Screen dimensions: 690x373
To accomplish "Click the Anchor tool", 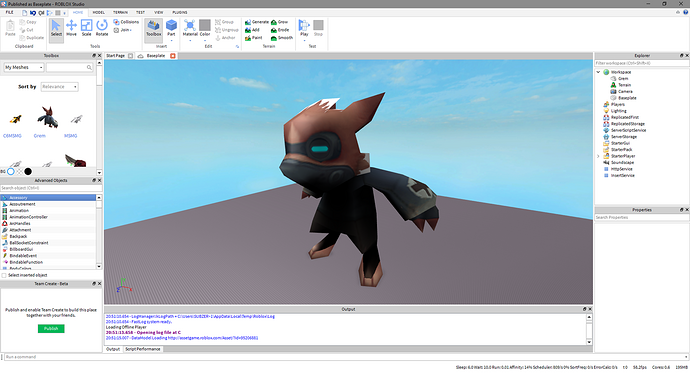I will coord(226,38).
